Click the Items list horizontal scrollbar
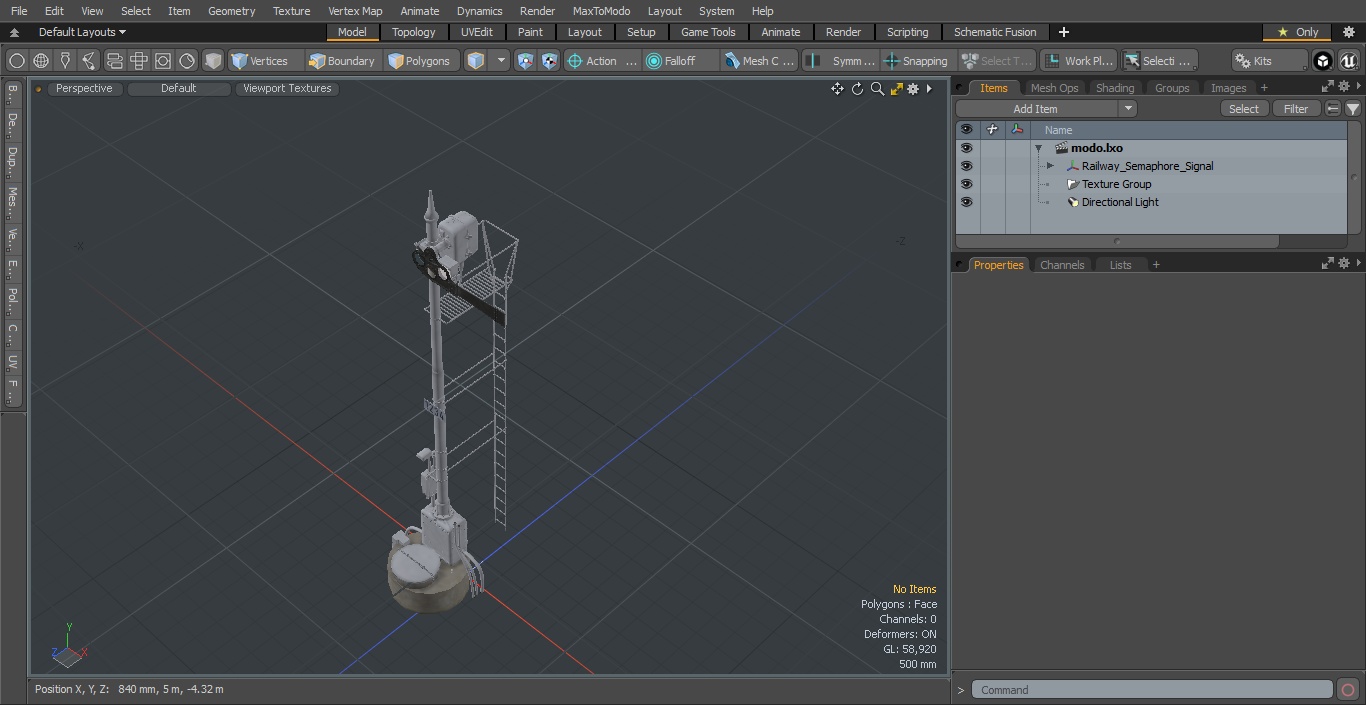 point(1117,241)
